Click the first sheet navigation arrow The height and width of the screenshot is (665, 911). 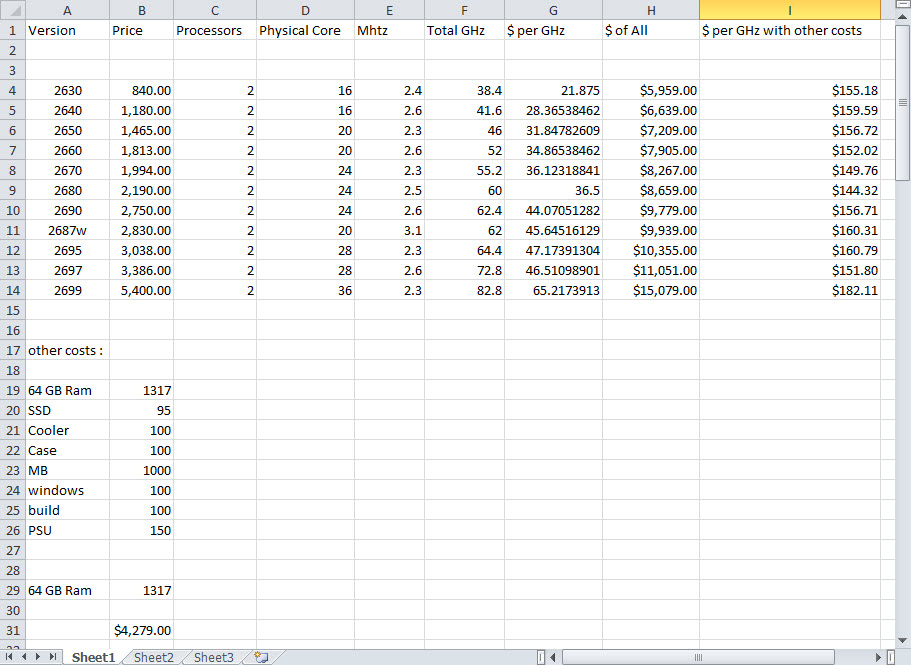click(x=11, y=657)
